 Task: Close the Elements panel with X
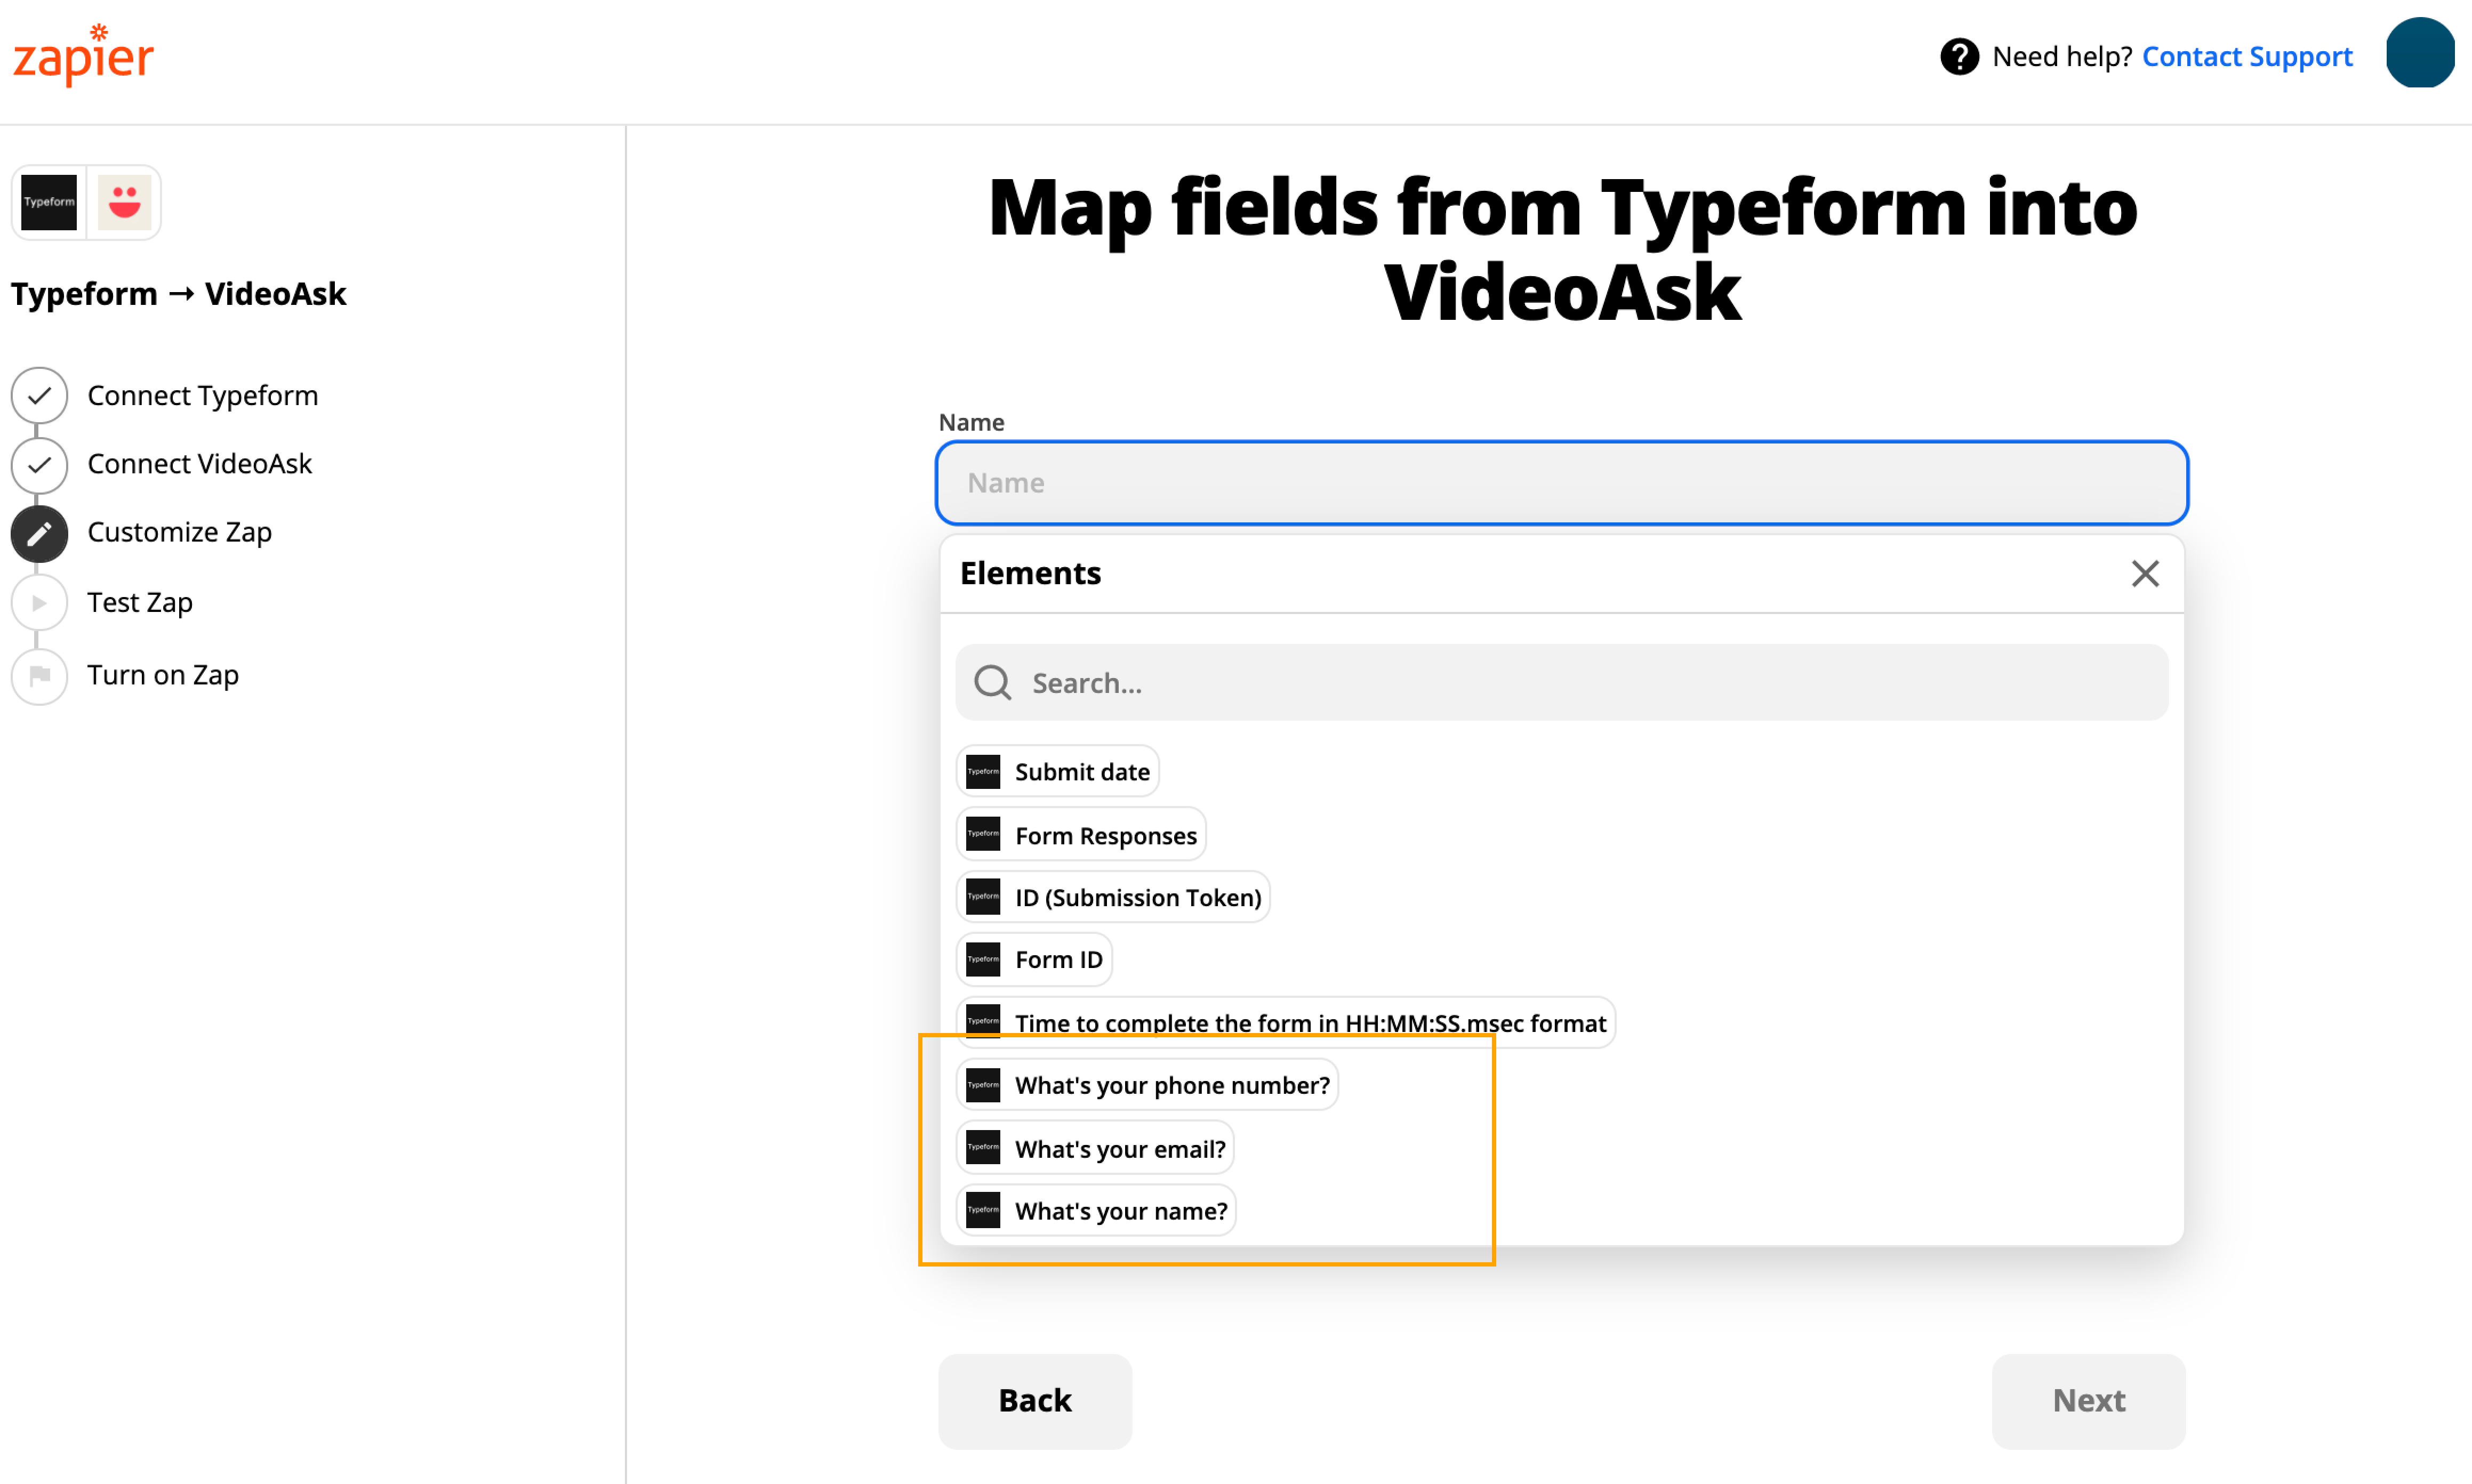pos(2144,573)
